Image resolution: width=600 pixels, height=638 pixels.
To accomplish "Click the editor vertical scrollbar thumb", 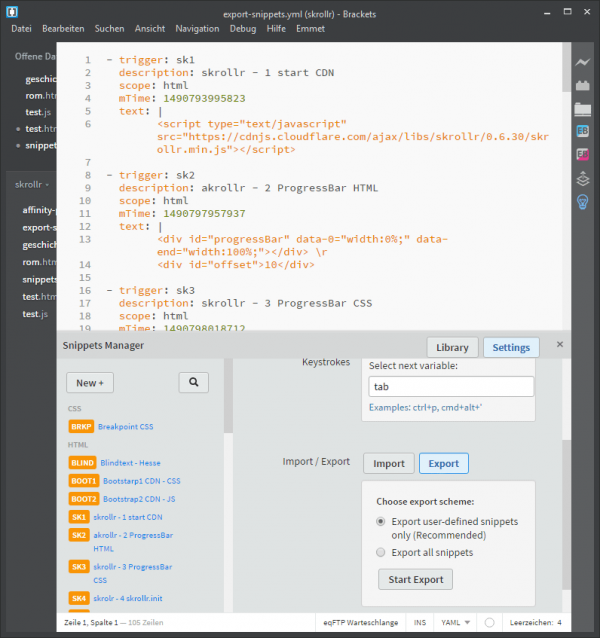I will [x=566, y=67].
